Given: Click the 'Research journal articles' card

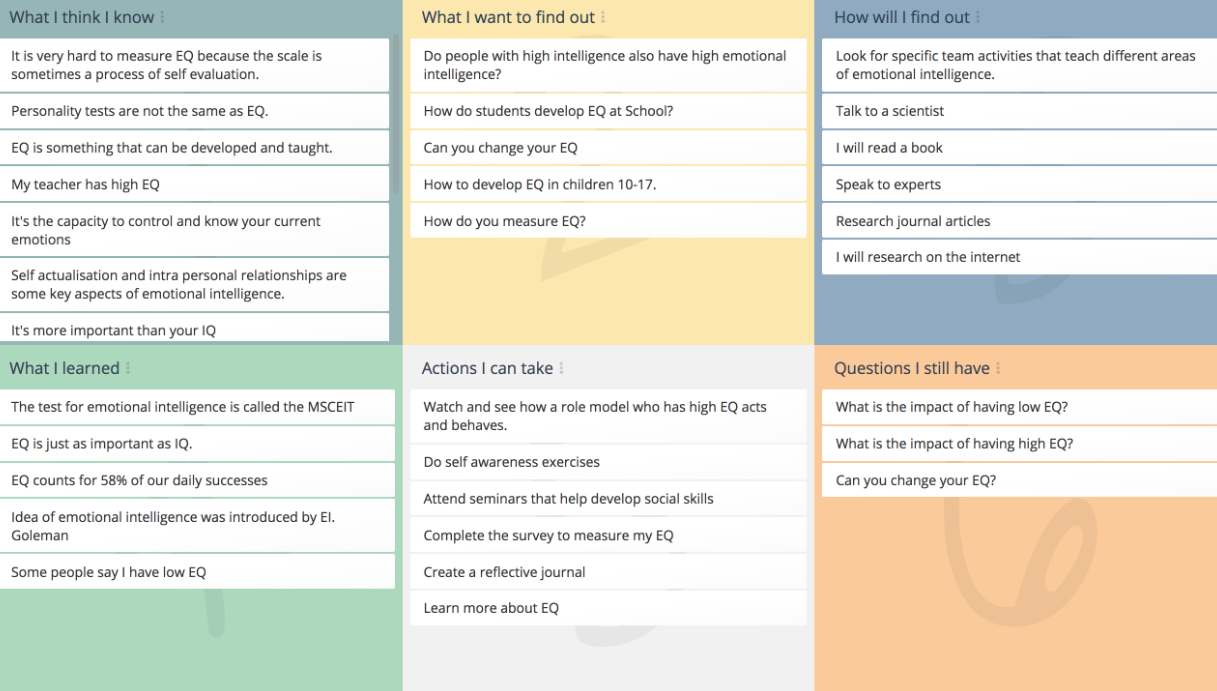Looking at the screenshot, I should click(x=1018, y=221).
